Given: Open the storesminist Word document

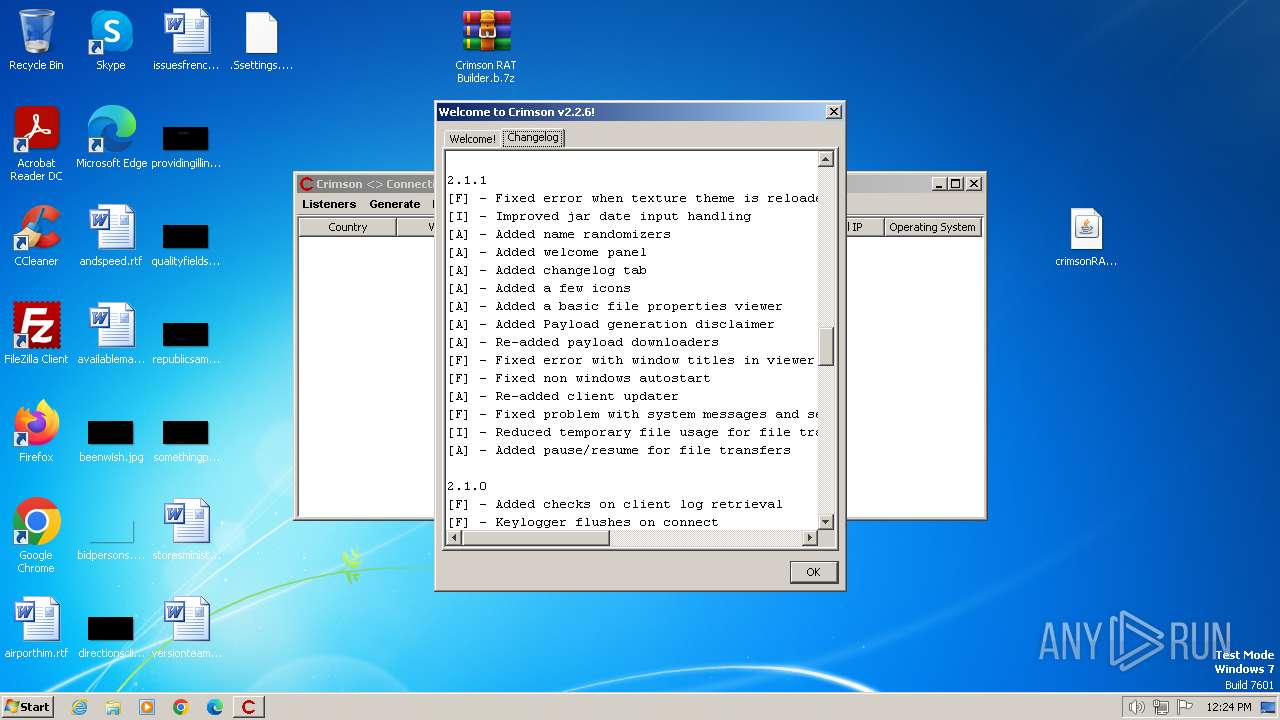Looking at the screenshot, I should [x=186, y=530].
